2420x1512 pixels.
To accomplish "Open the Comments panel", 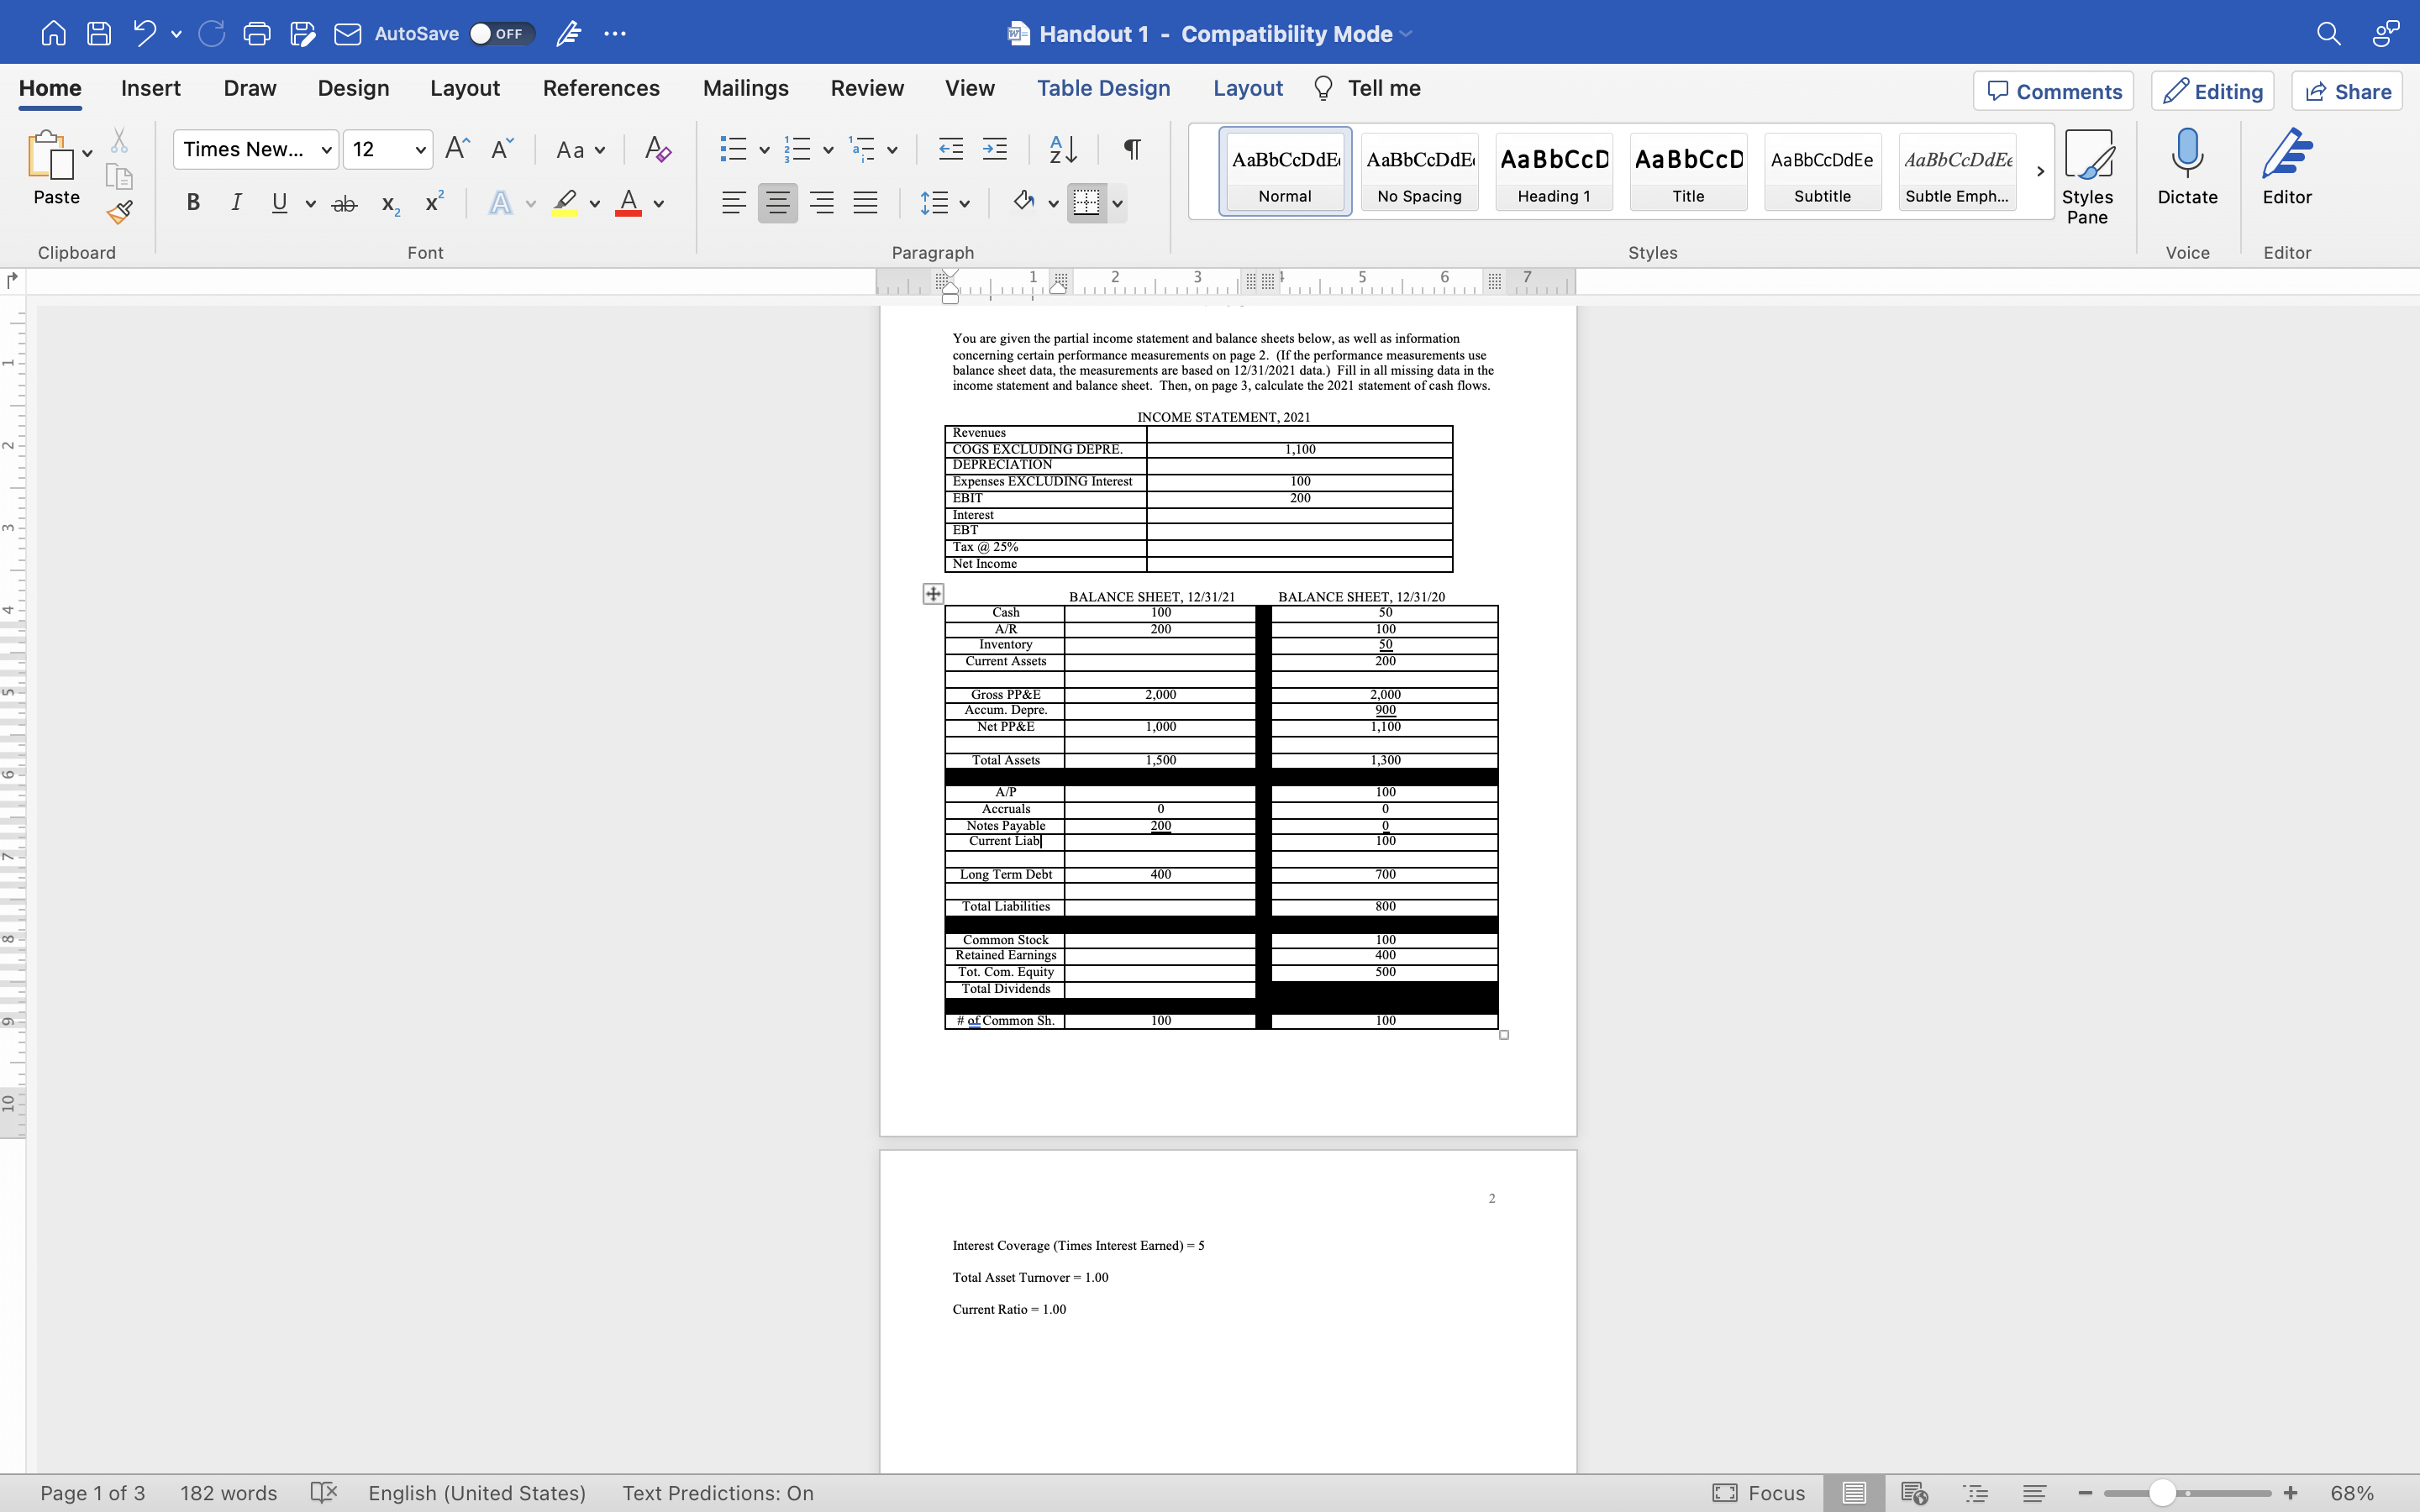I will 2052,91.
